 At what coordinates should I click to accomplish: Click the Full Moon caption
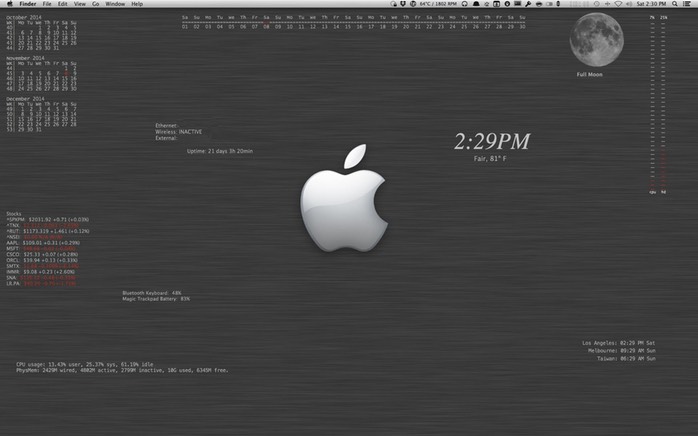pyautogui.click(x=589, y=74)
